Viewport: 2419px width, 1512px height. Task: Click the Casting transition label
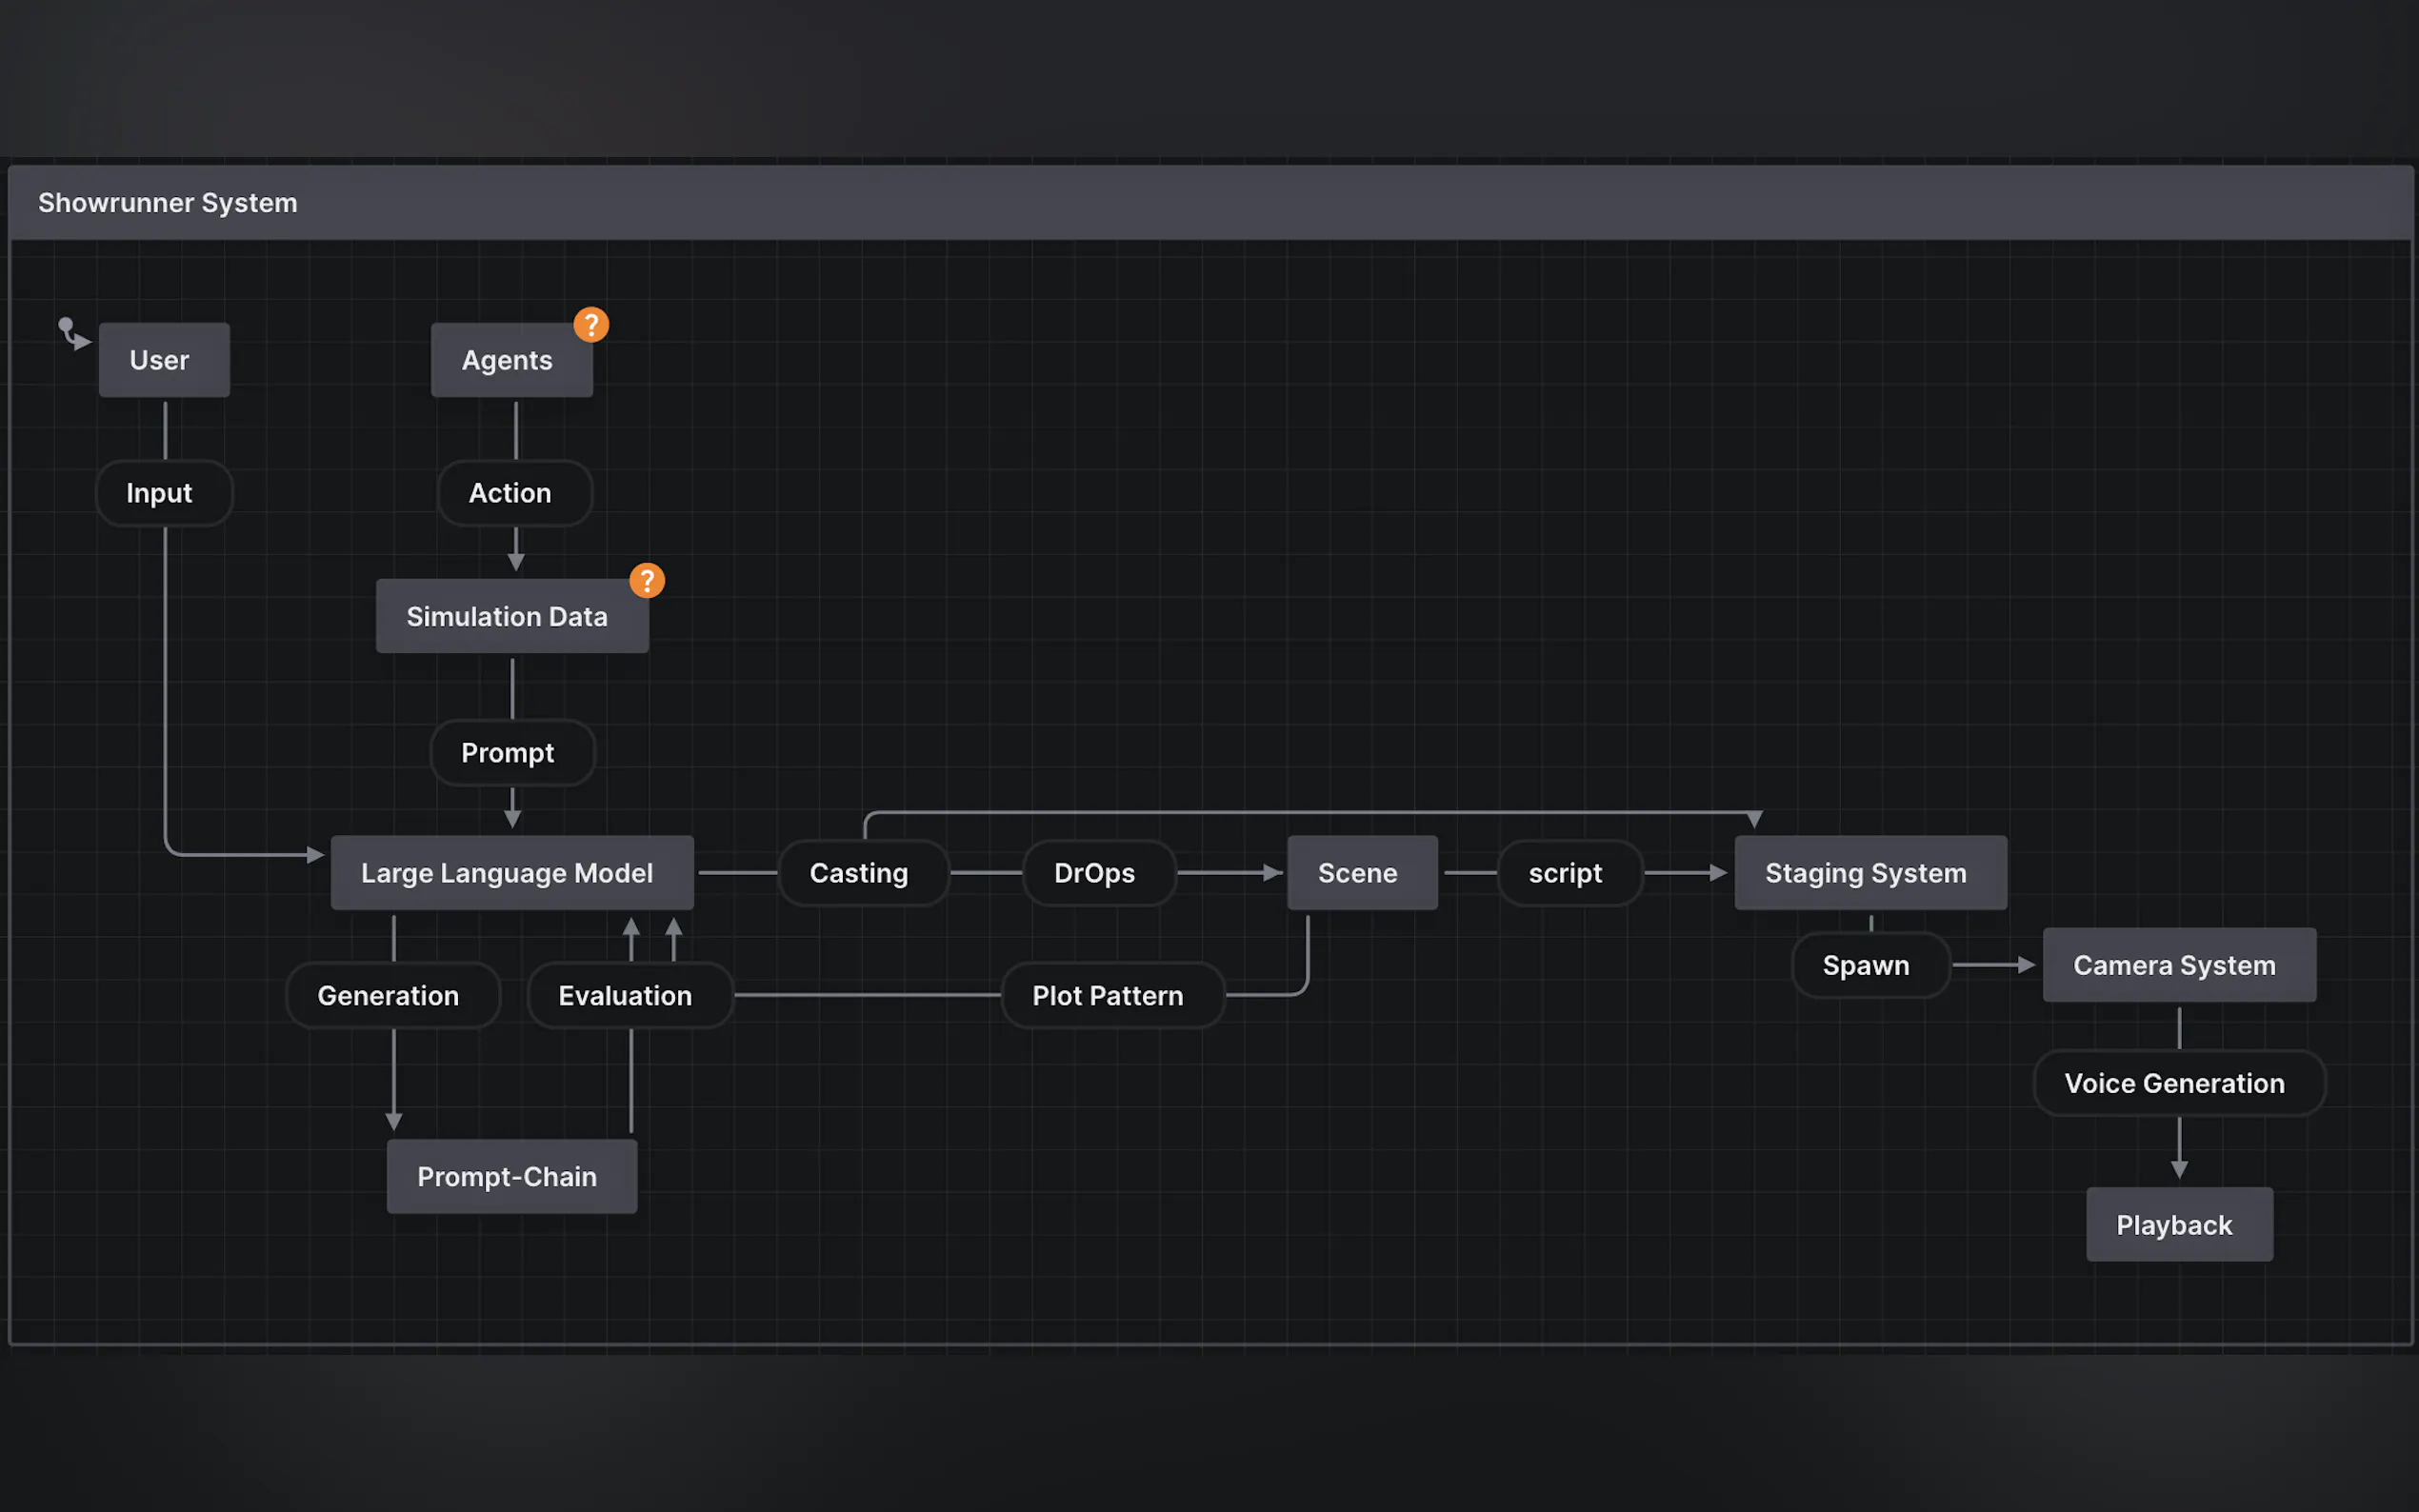862,873
